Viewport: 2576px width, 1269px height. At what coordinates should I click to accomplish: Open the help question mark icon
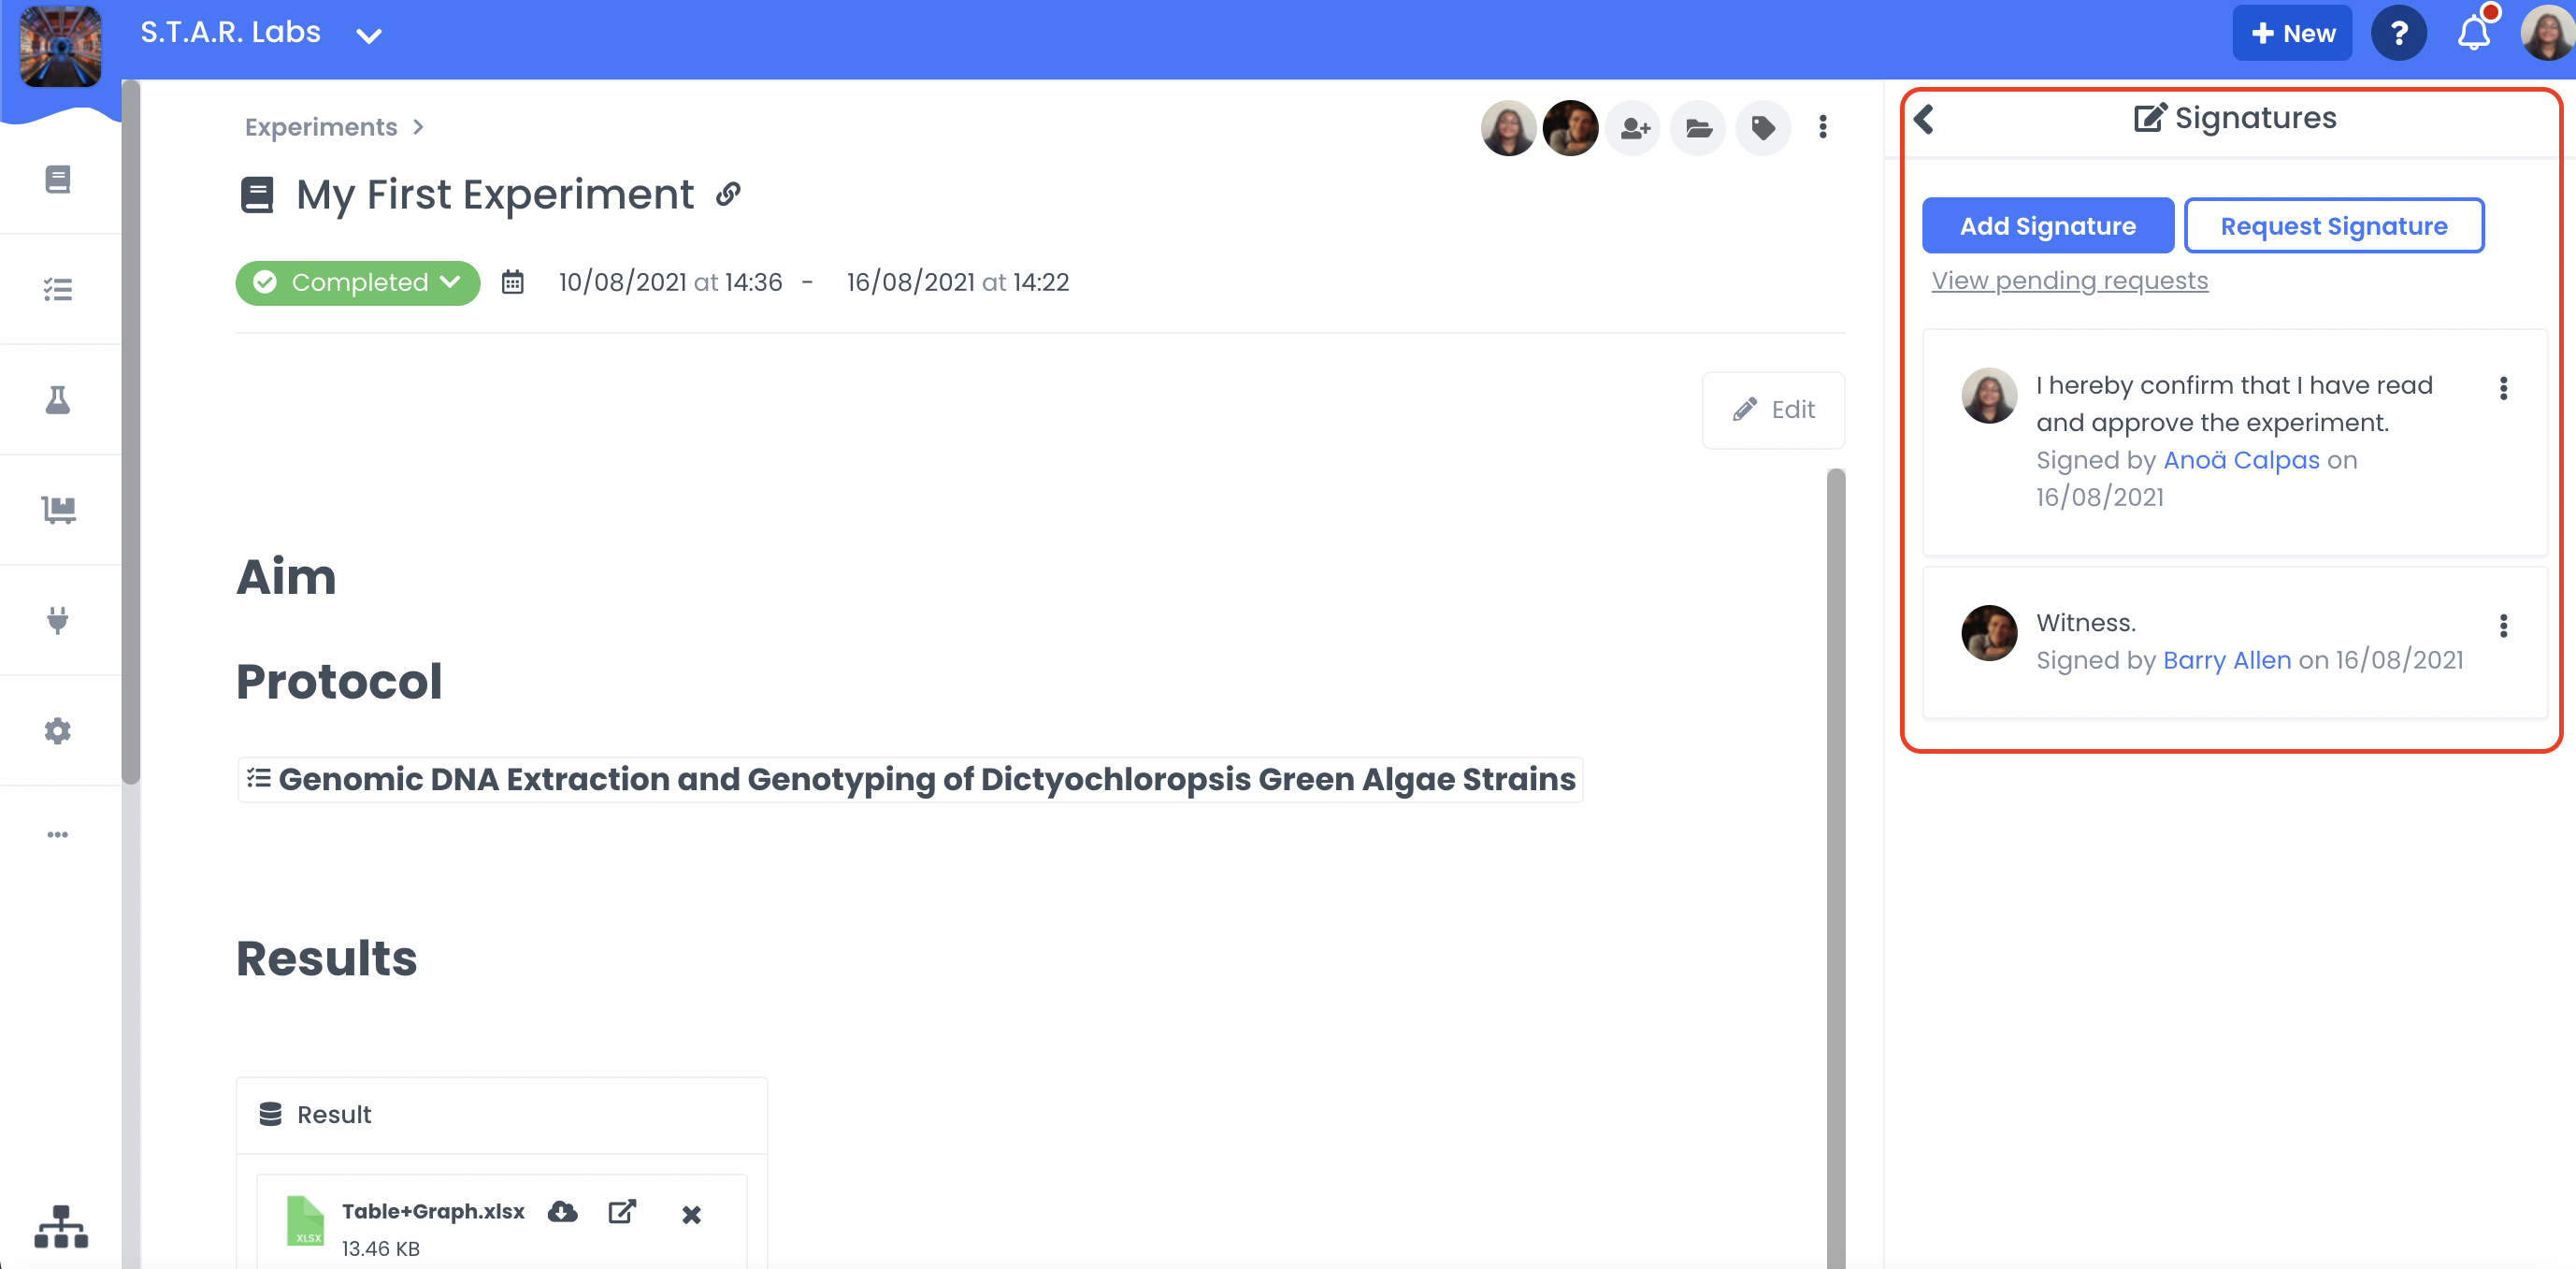coord(2398,34)
